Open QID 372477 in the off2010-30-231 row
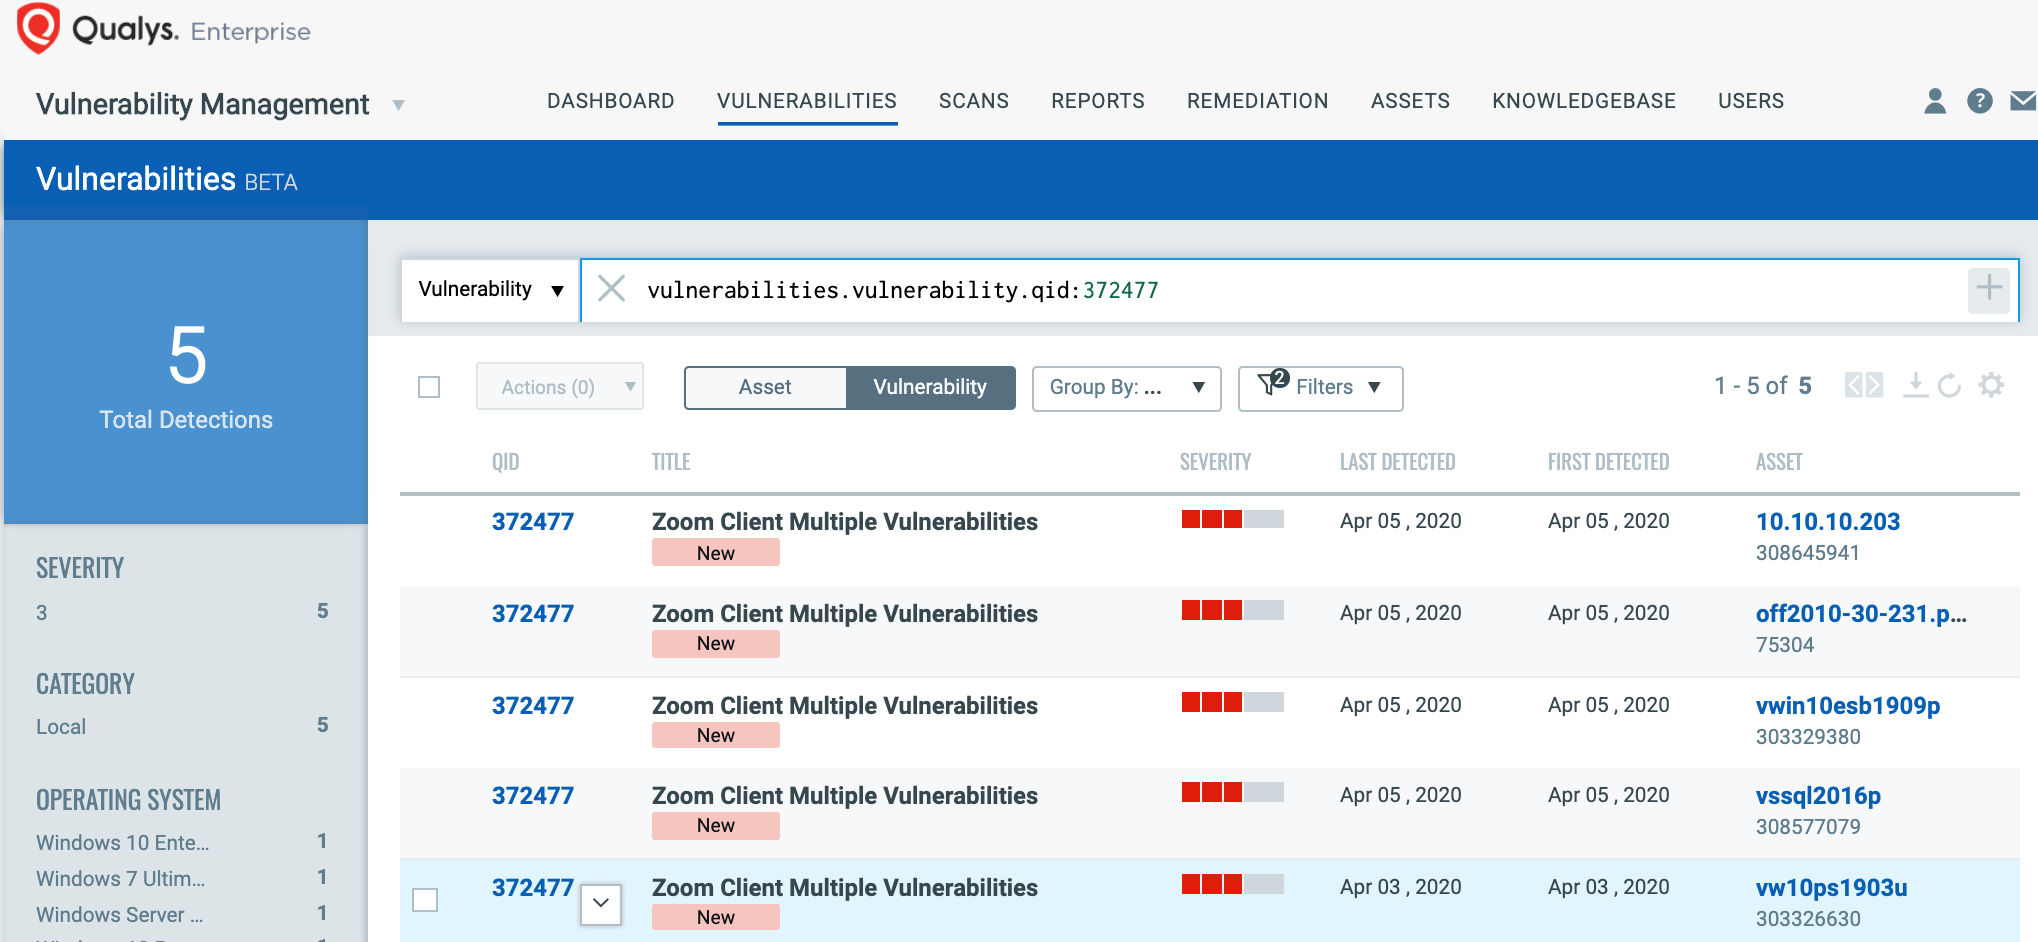Viewport: 2038px width, 942px height. (x=533, y=613)
